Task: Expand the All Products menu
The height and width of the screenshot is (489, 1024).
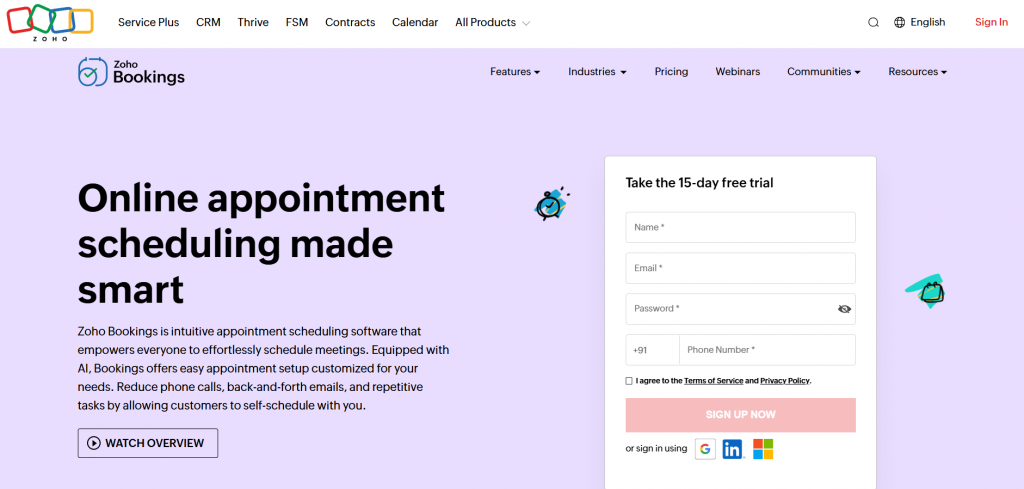Action: 492,22
